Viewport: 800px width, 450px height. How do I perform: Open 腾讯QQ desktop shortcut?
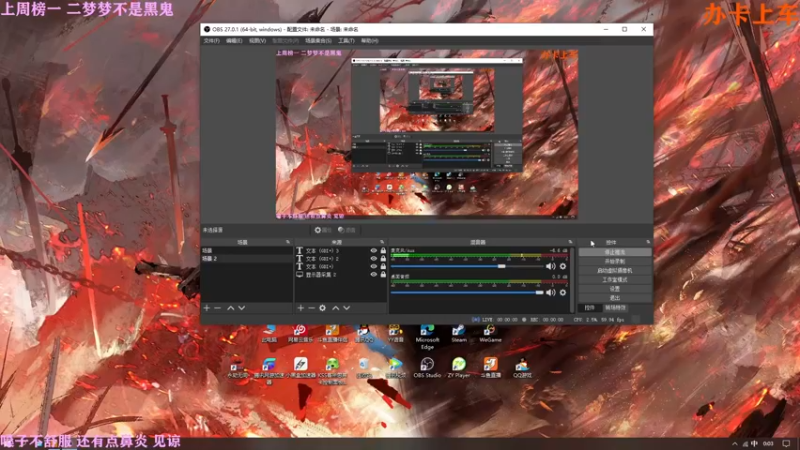coord(364,333)
